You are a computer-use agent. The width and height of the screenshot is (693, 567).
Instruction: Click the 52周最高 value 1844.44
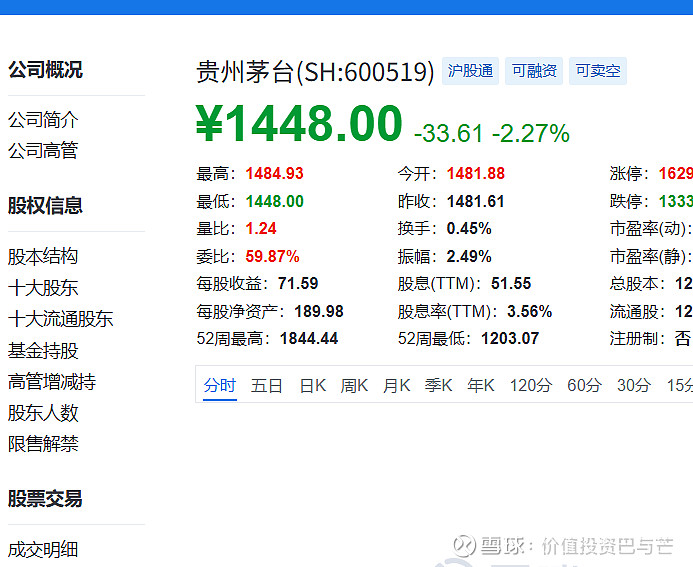(x=309, y=339)
